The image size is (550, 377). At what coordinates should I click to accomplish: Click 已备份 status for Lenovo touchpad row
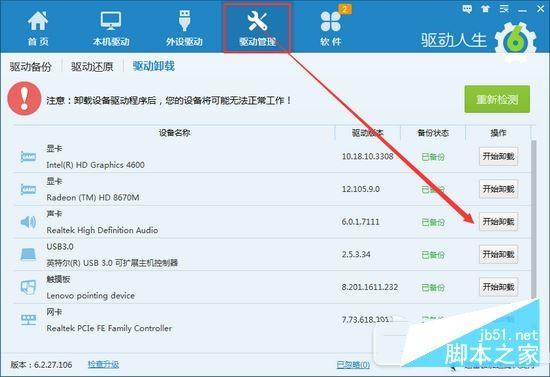(x=433, y=288)
